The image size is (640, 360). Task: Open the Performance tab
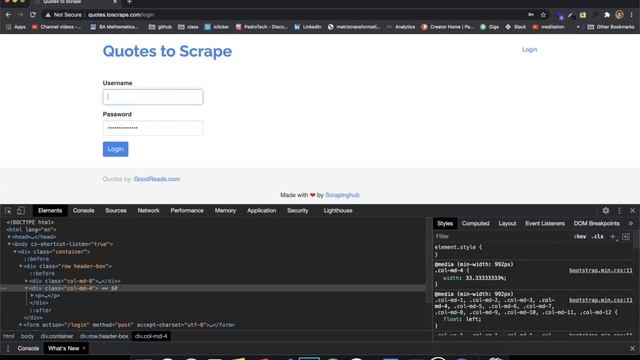187,211
